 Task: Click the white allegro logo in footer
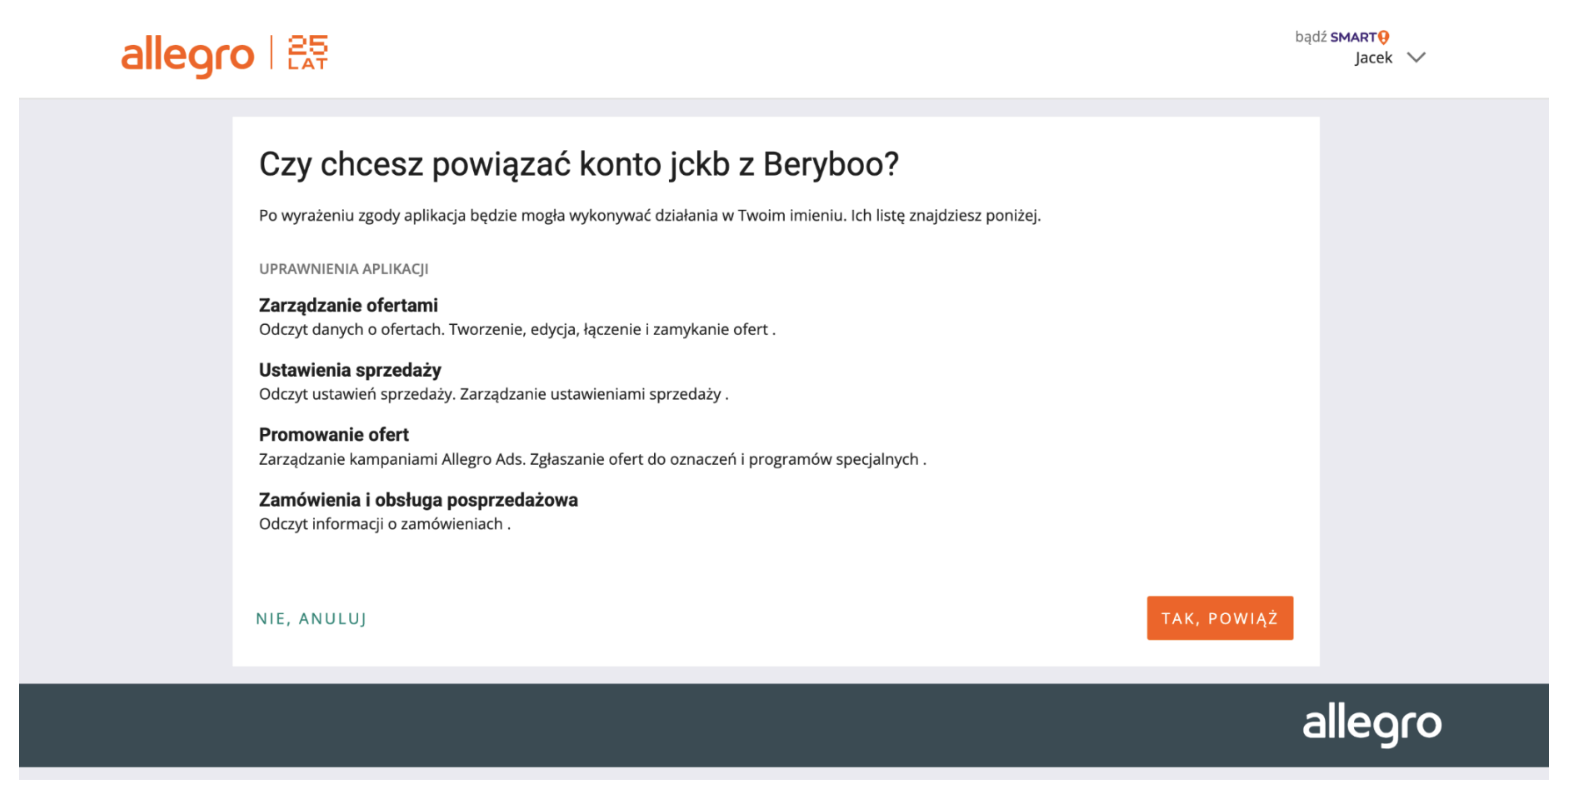[x=1371, y=723]
